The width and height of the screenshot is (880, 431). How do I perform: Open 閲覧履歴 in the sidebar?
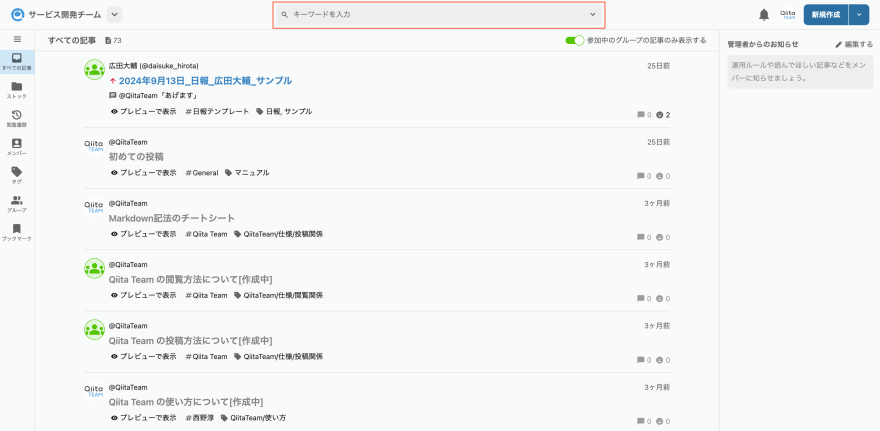[17, 119]
